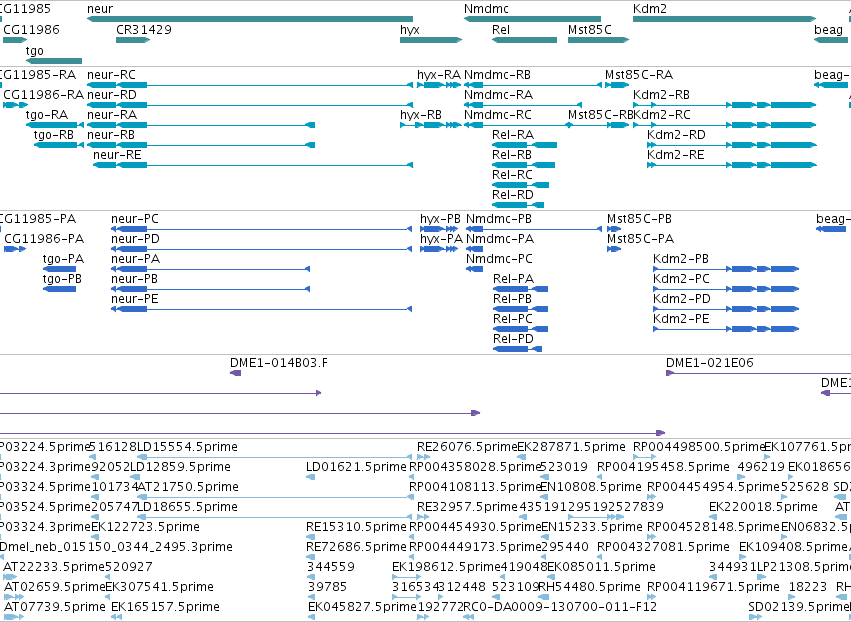The image size is (851, 622).
Task: Select the CG11986-RA transcript label
Action: (43, 94)
